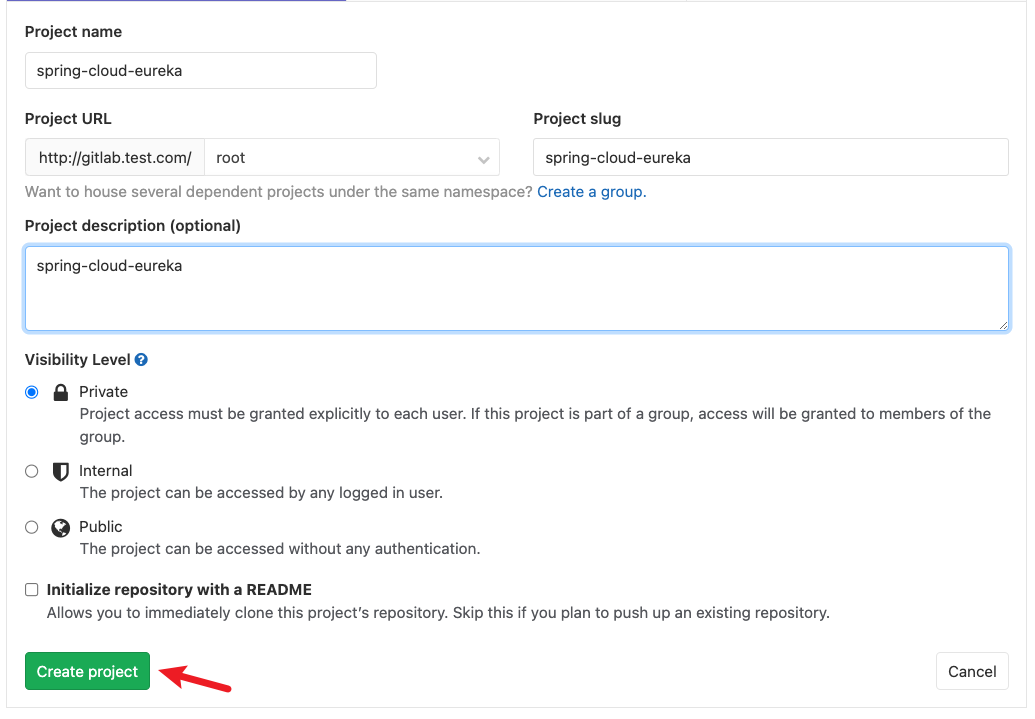Click the http://gitlab.test.com/ URL prefix box
1035x719 pixels.
point(115,157)
